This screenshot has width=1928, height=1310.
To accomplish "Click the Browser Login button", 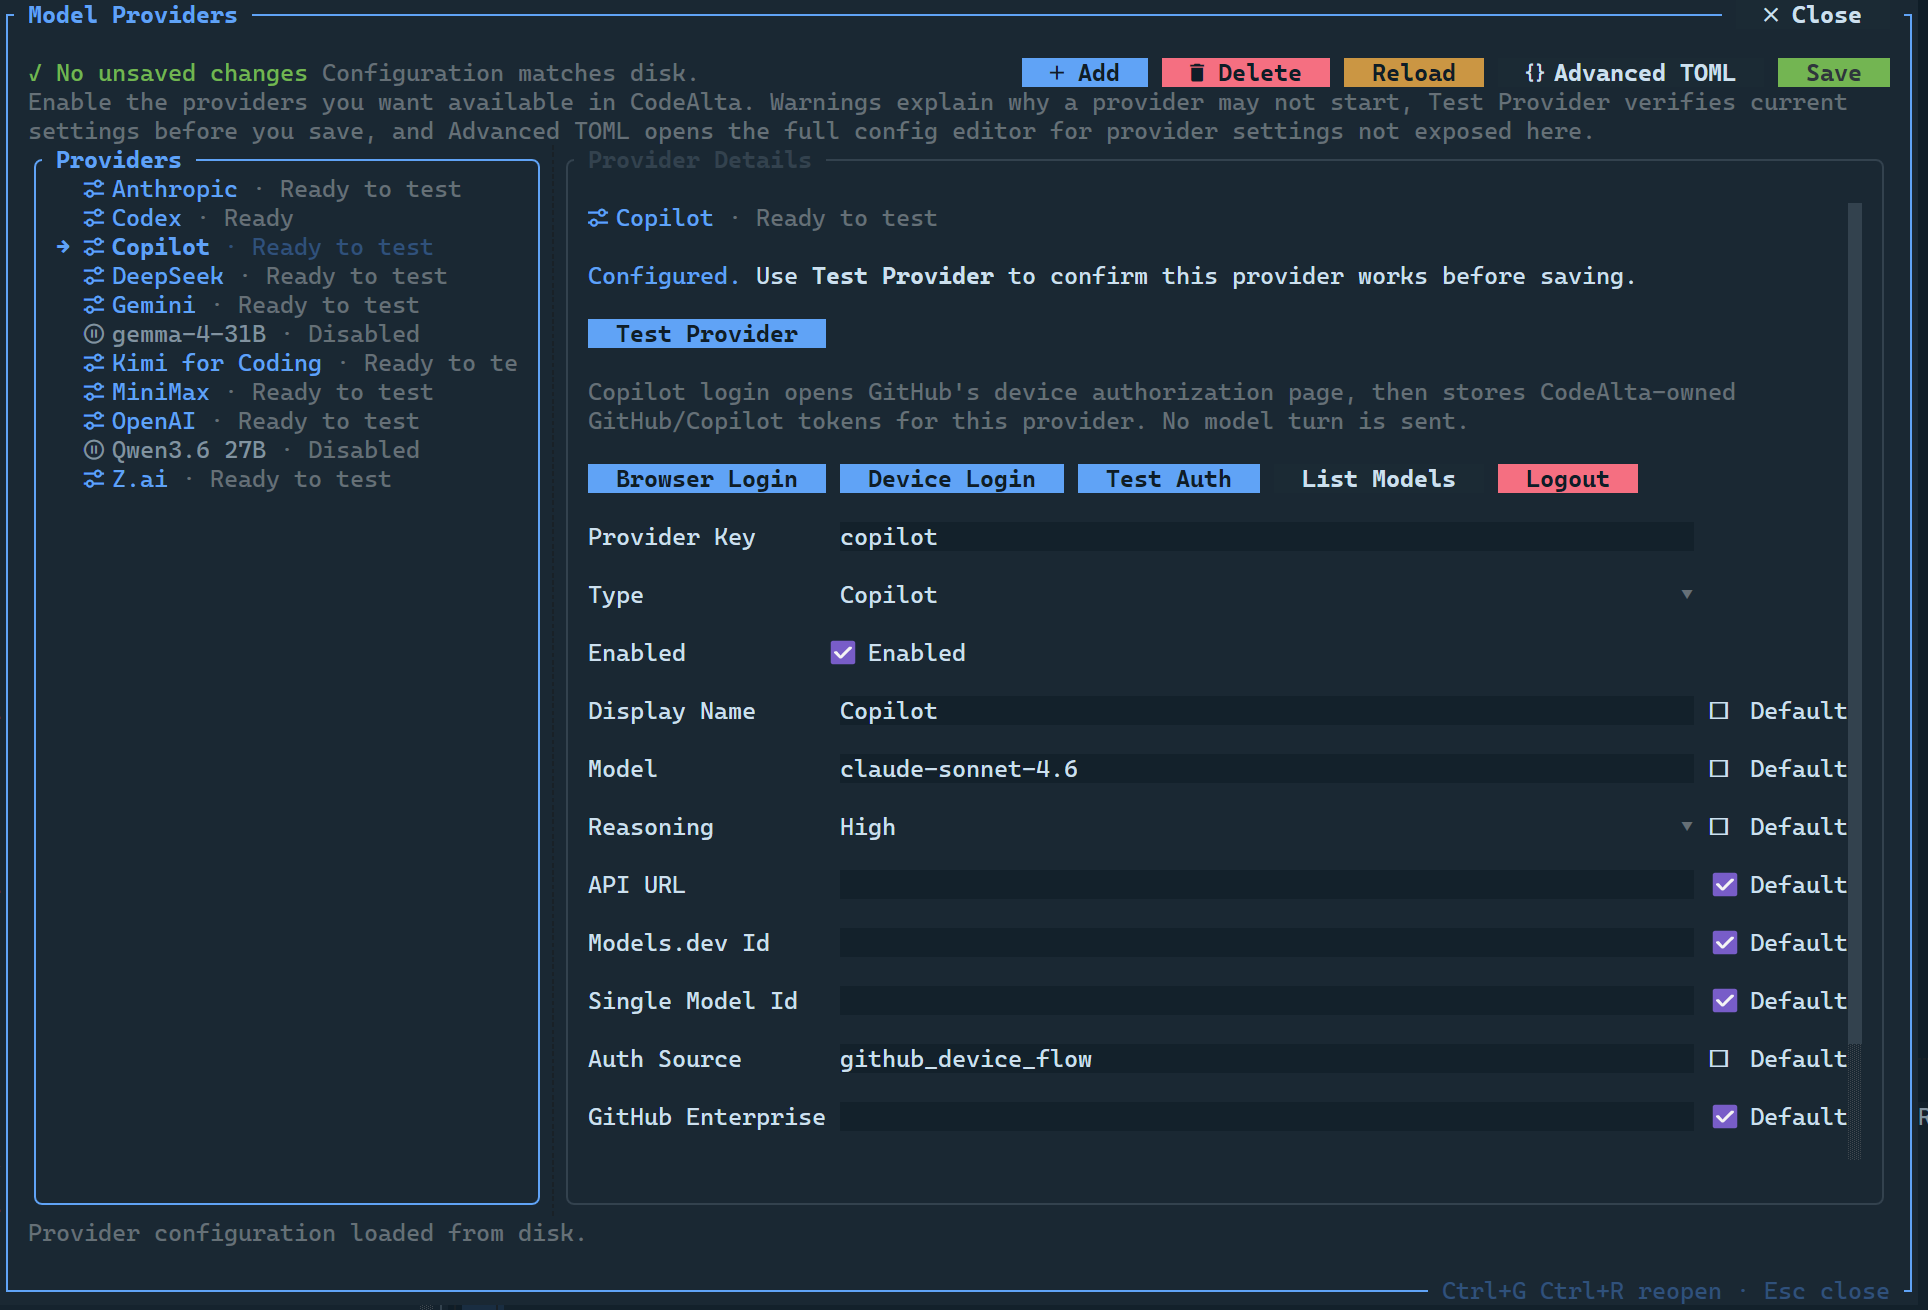I will coord(706,479).
